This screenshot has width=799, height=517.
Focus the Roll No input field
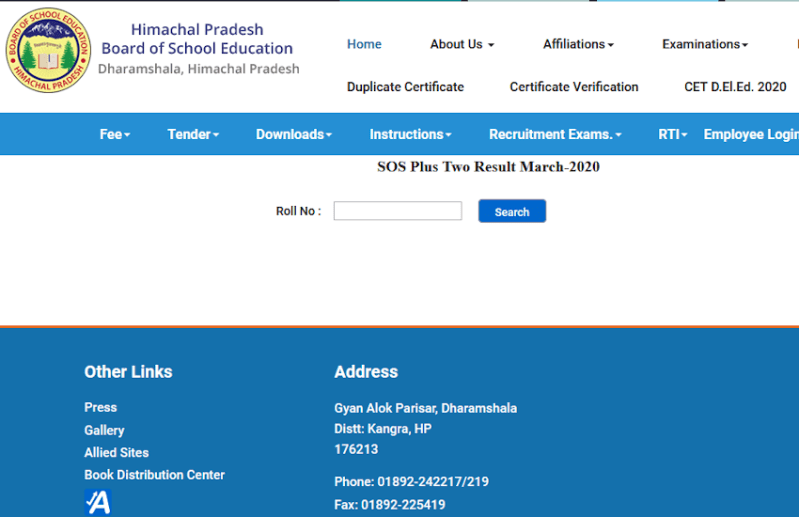pyautogui.click(x=397, y=211)
